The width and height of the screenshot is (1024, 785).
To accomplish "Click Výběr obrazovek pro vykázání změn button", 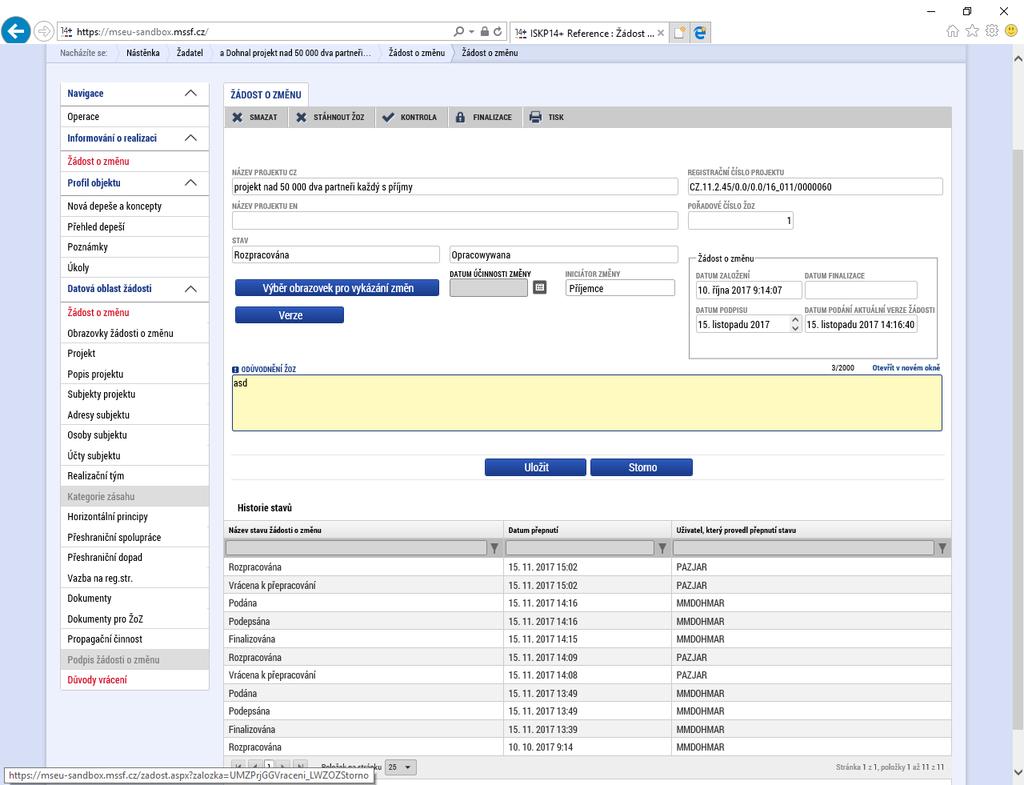I will click(x=337, y=288).
